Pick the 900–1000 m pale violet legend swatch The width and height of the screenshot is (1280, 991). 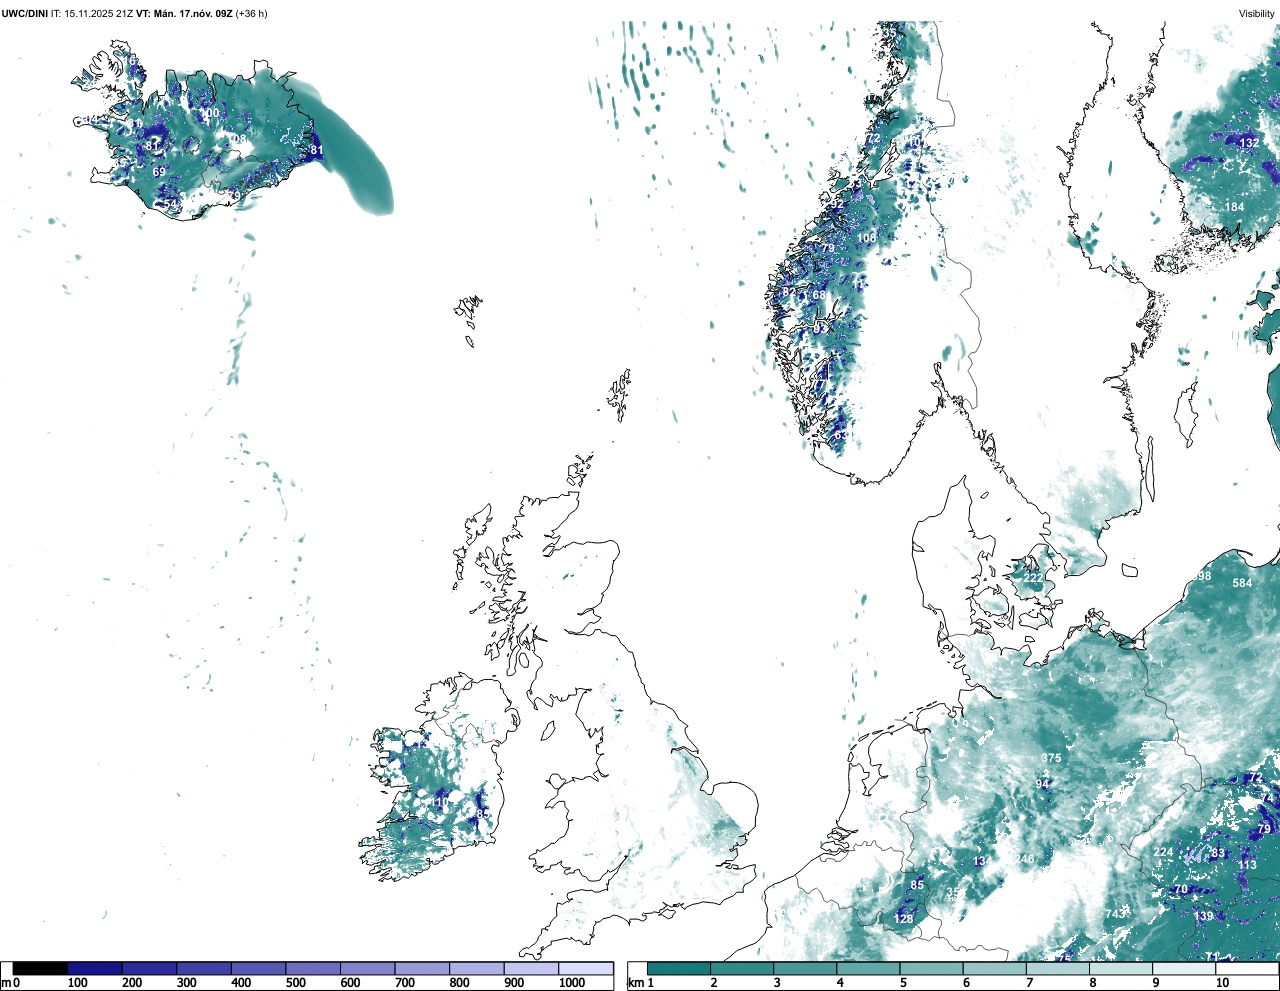531,968
